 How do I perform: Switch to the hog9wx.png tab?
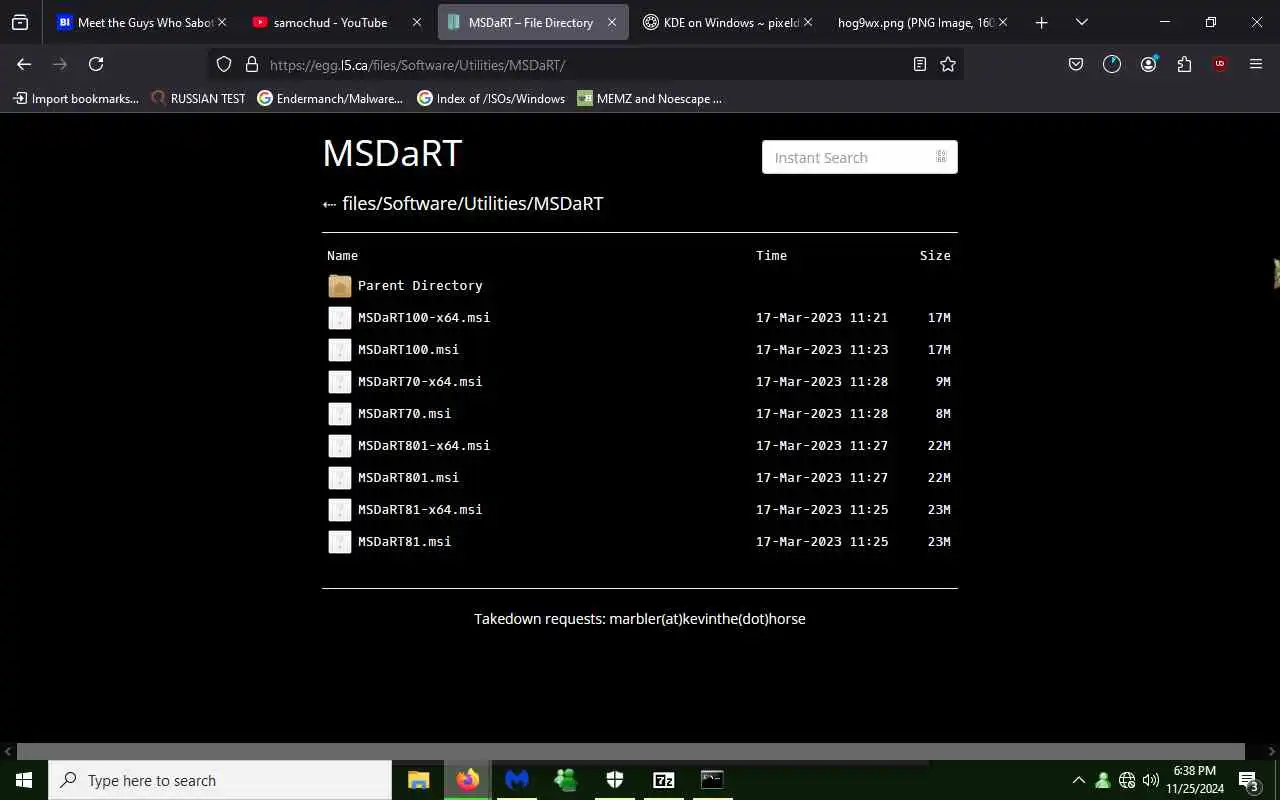coord(924,22)
